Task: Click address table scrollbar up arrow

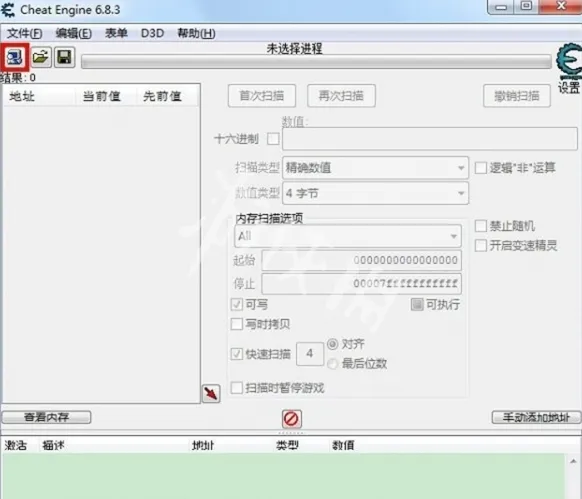Action: [x=573, y=461]
